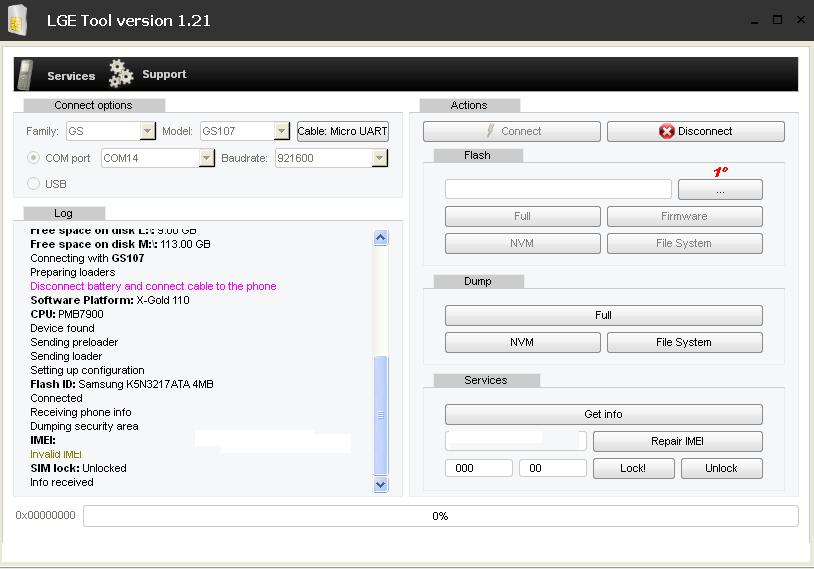Click the Cable: Micro UART button

click(x=343, y=131)
